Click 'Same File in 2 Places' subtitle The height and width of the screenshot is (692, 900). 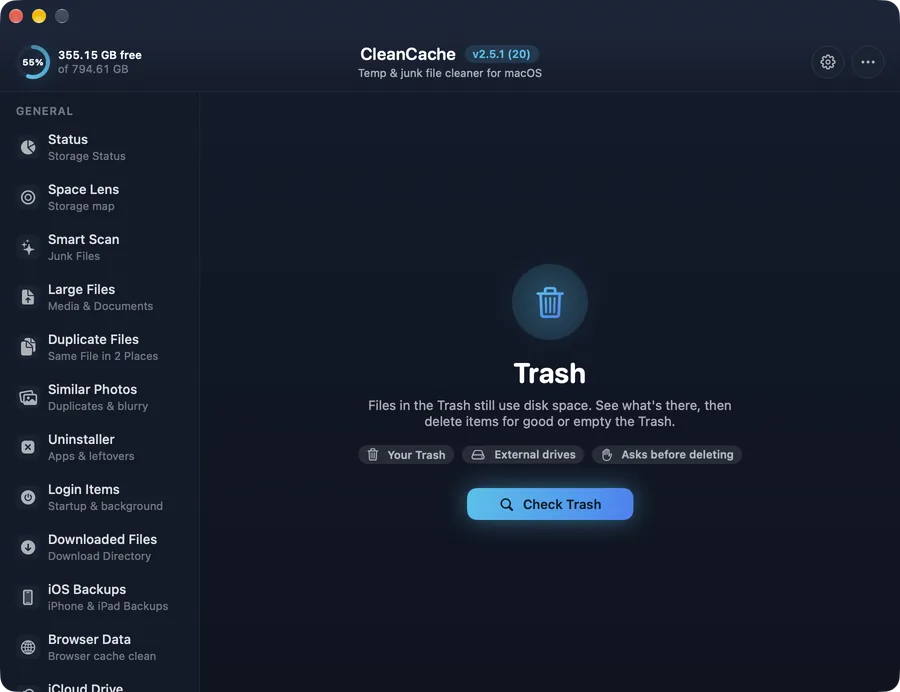coord(103,356)
